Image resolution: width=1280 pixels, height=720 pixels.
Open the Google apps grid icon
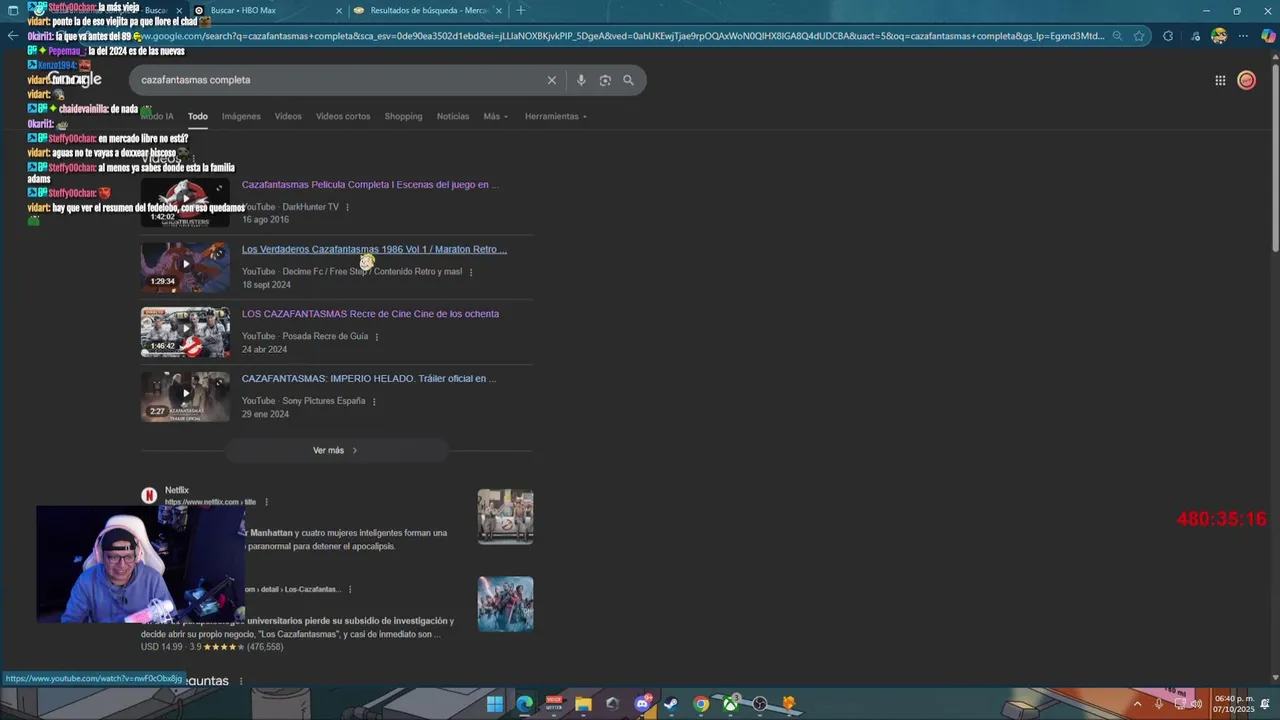point(1220,80)
